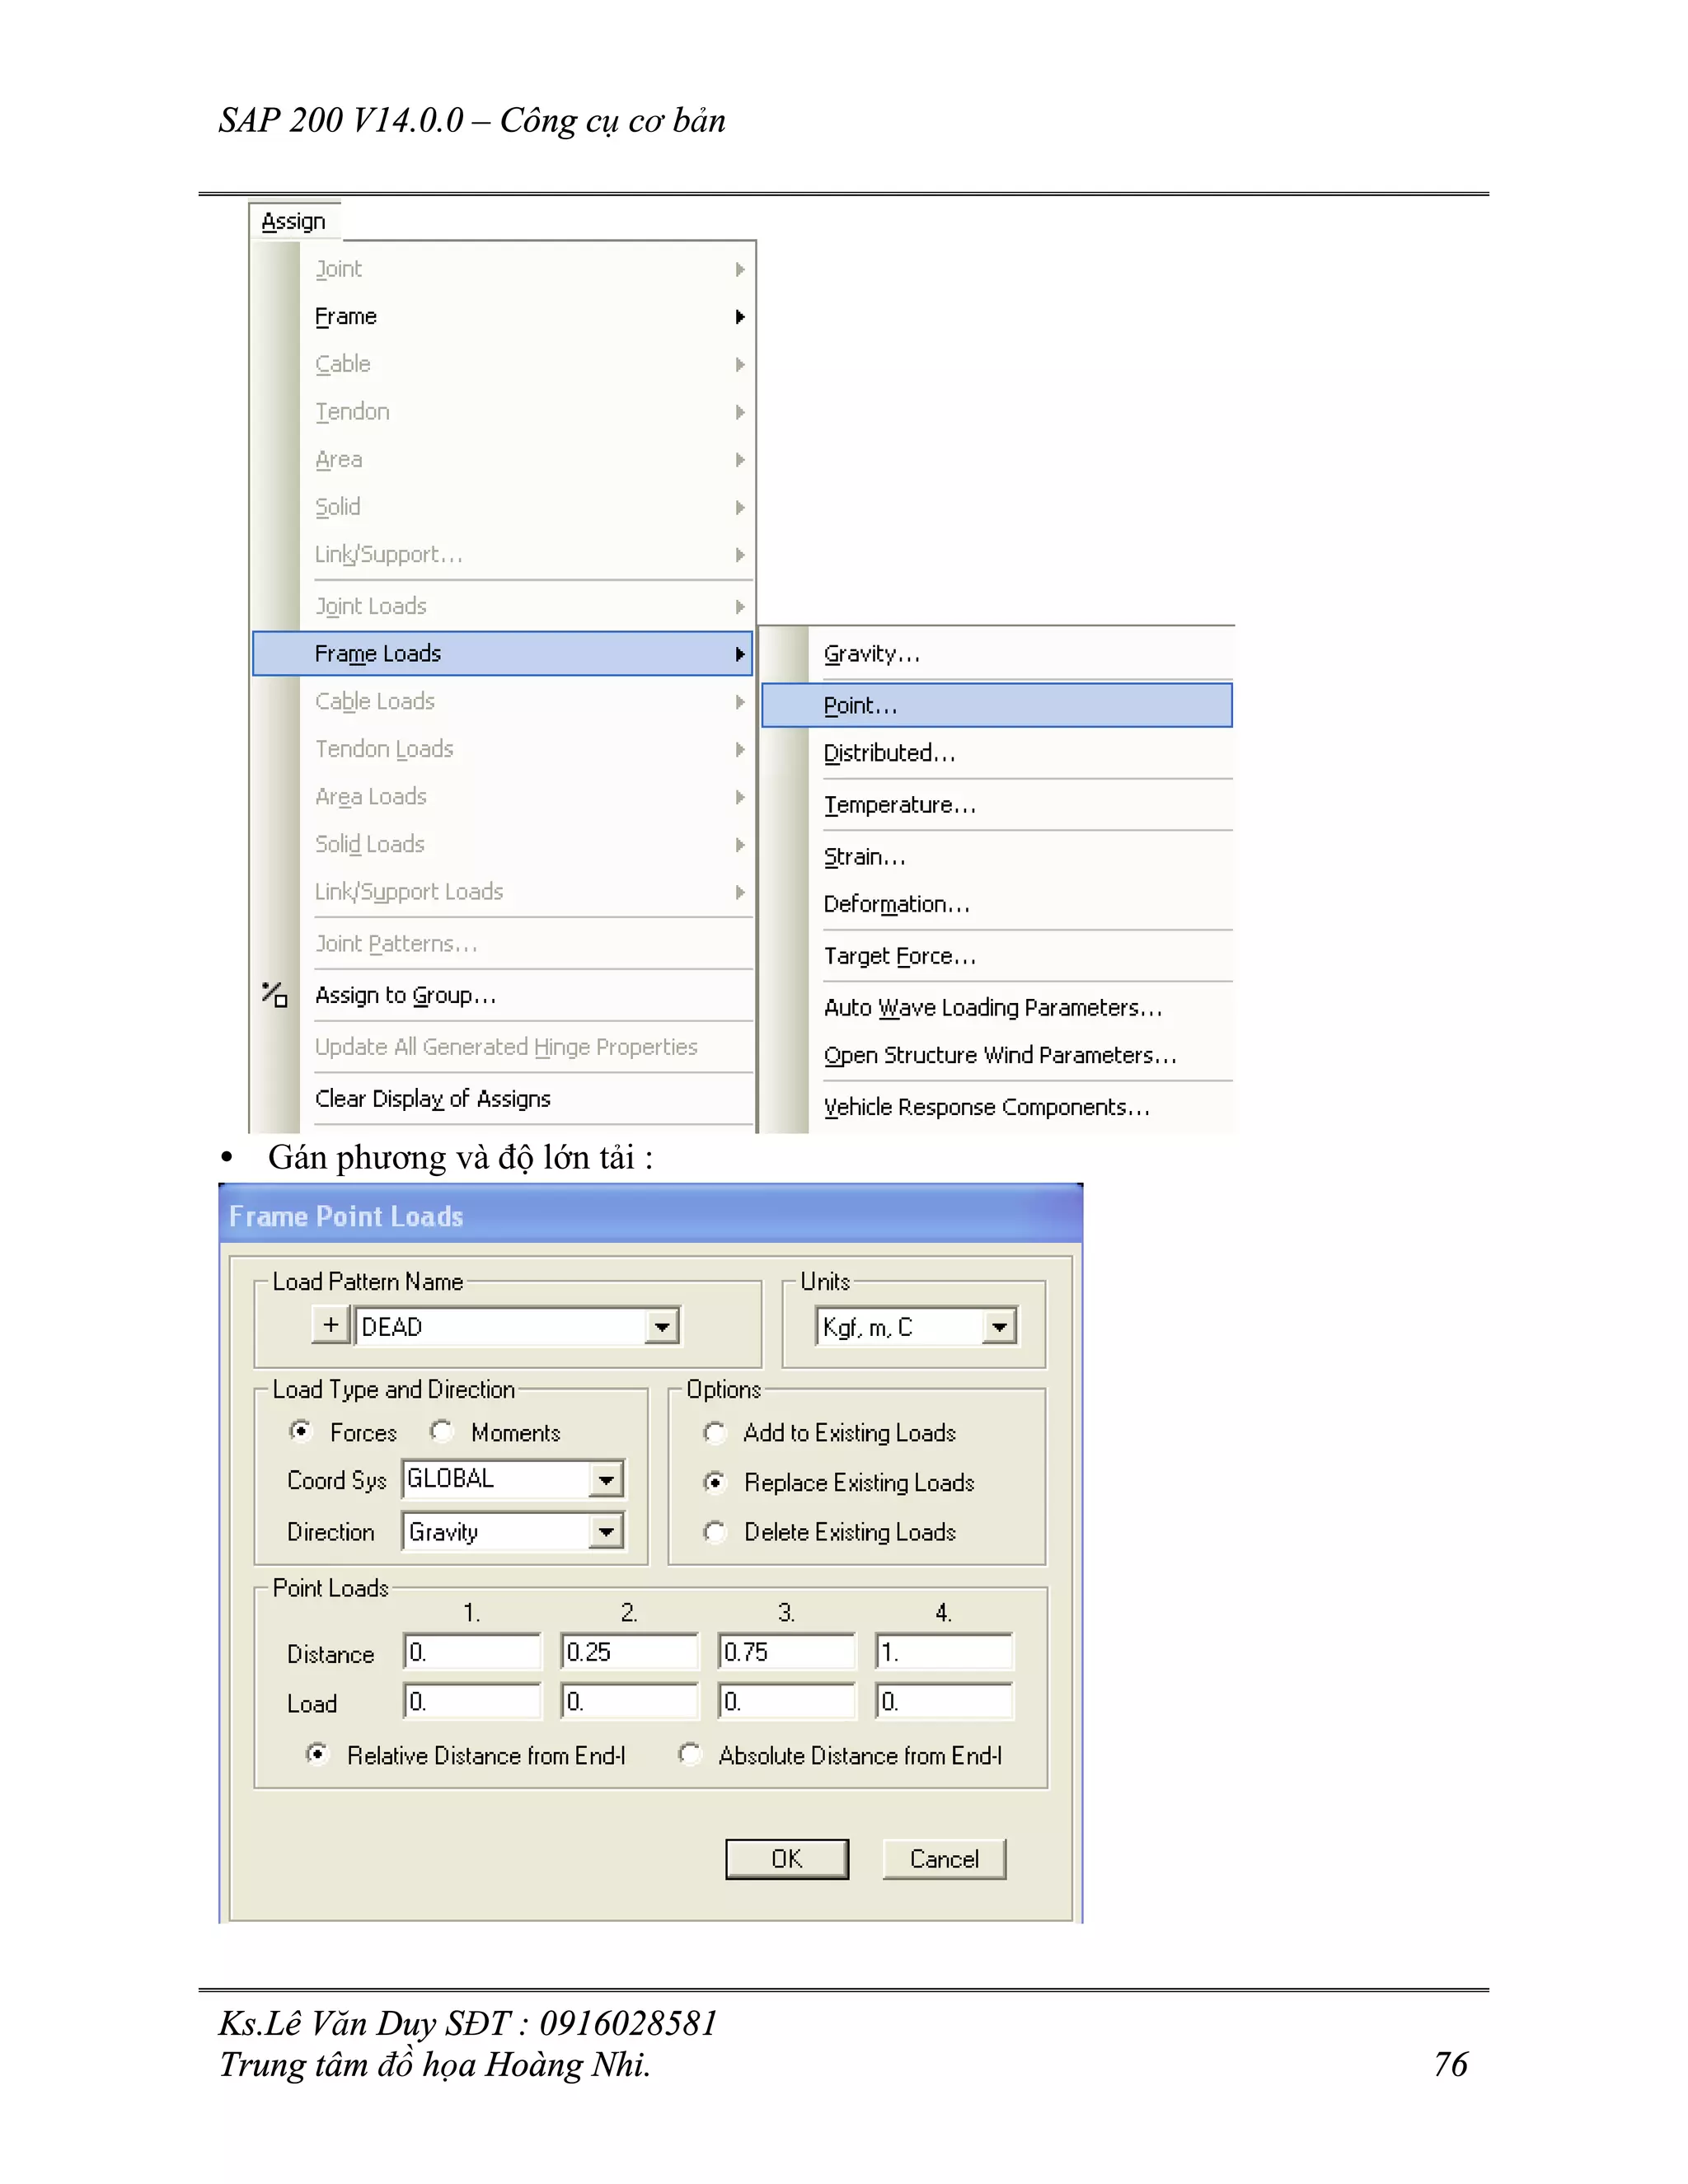Choose Deformation... in submenu
Image resolution: width=1688 pixels, height=2184 pixels.
996,904
